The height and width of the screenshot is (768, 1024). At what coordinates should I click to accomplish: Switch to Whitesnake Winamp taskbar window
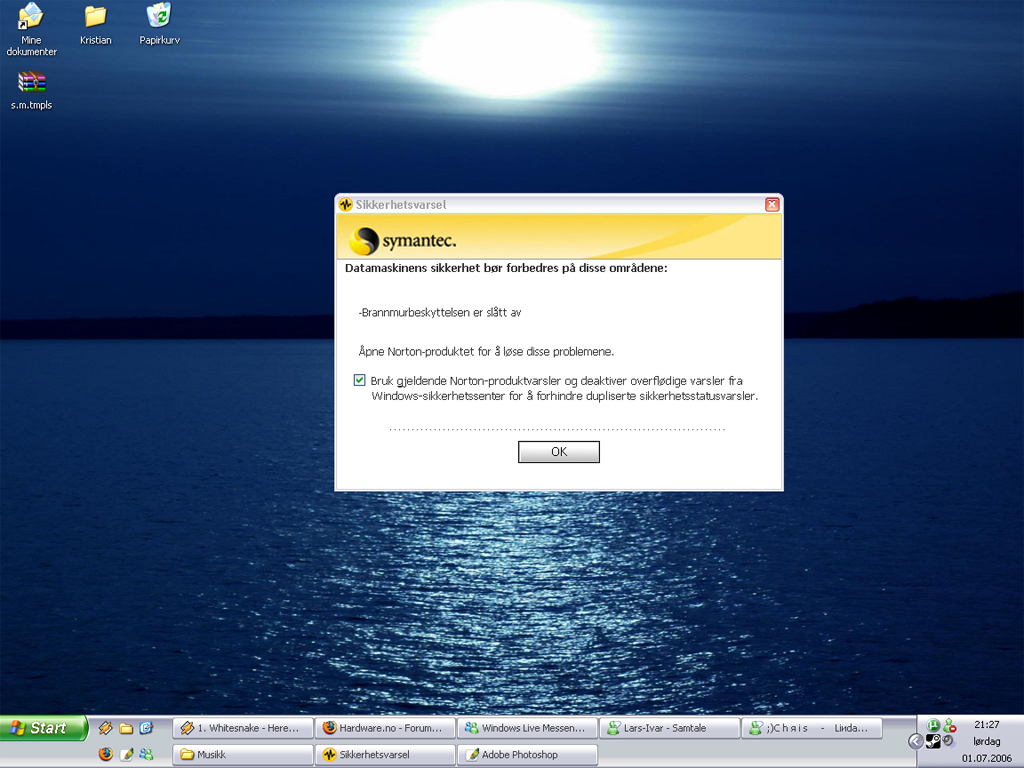[243, 728]
